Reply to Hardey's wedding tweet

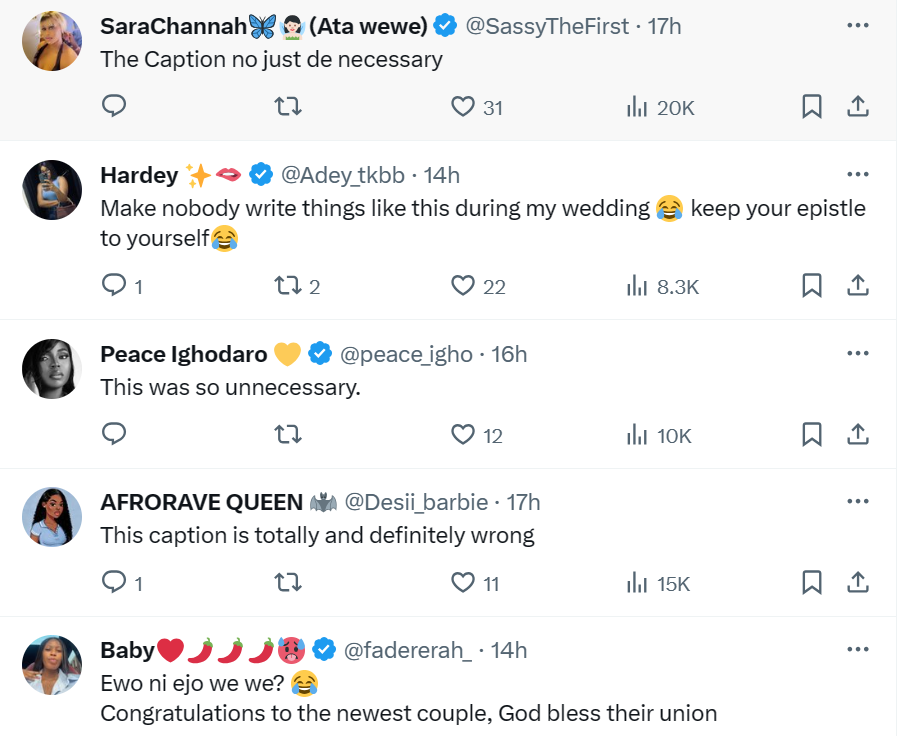click(115, 286)
